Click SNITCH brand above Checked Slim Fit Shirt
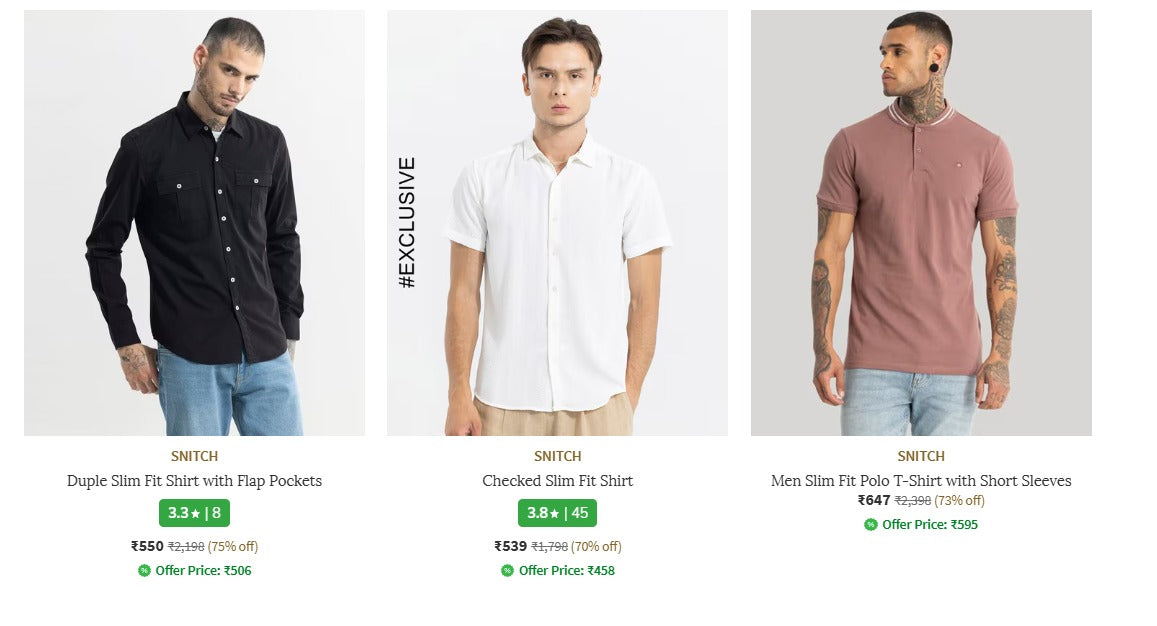 coord(557,457)
